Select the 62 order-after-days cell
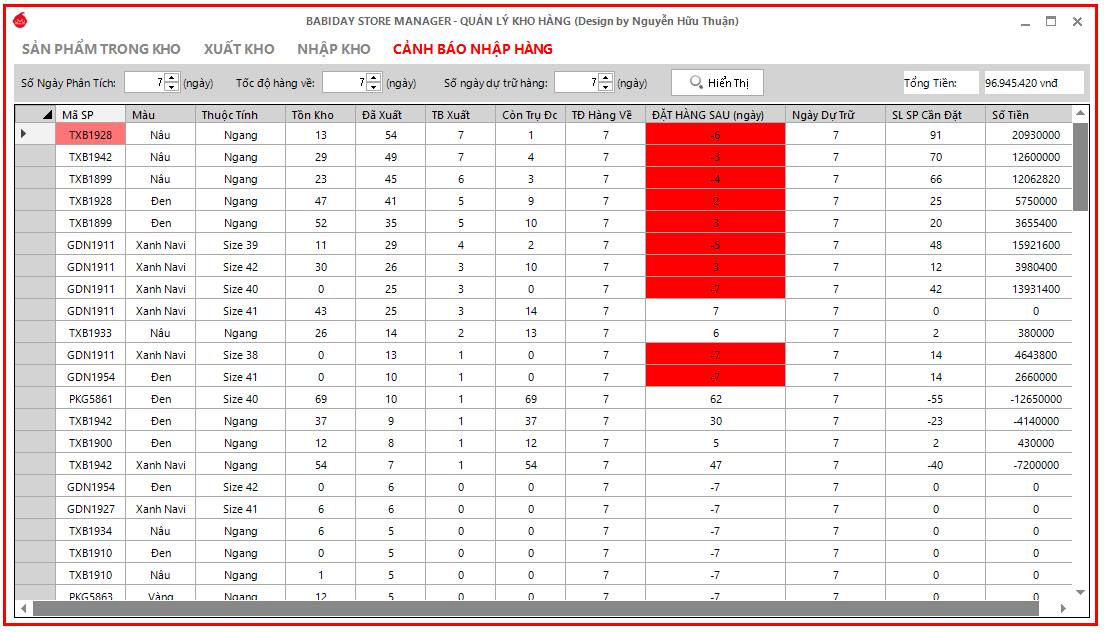Screen dimensions: 1104x632 [x=715, y=399]
